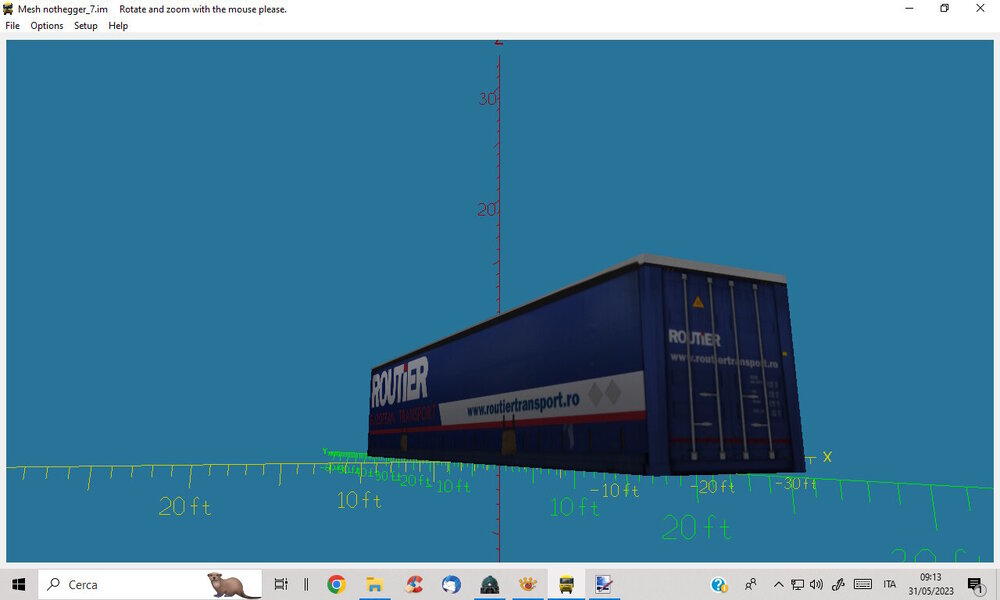
Task: Click the pen workspace tray icon
Action: point(838,584)
